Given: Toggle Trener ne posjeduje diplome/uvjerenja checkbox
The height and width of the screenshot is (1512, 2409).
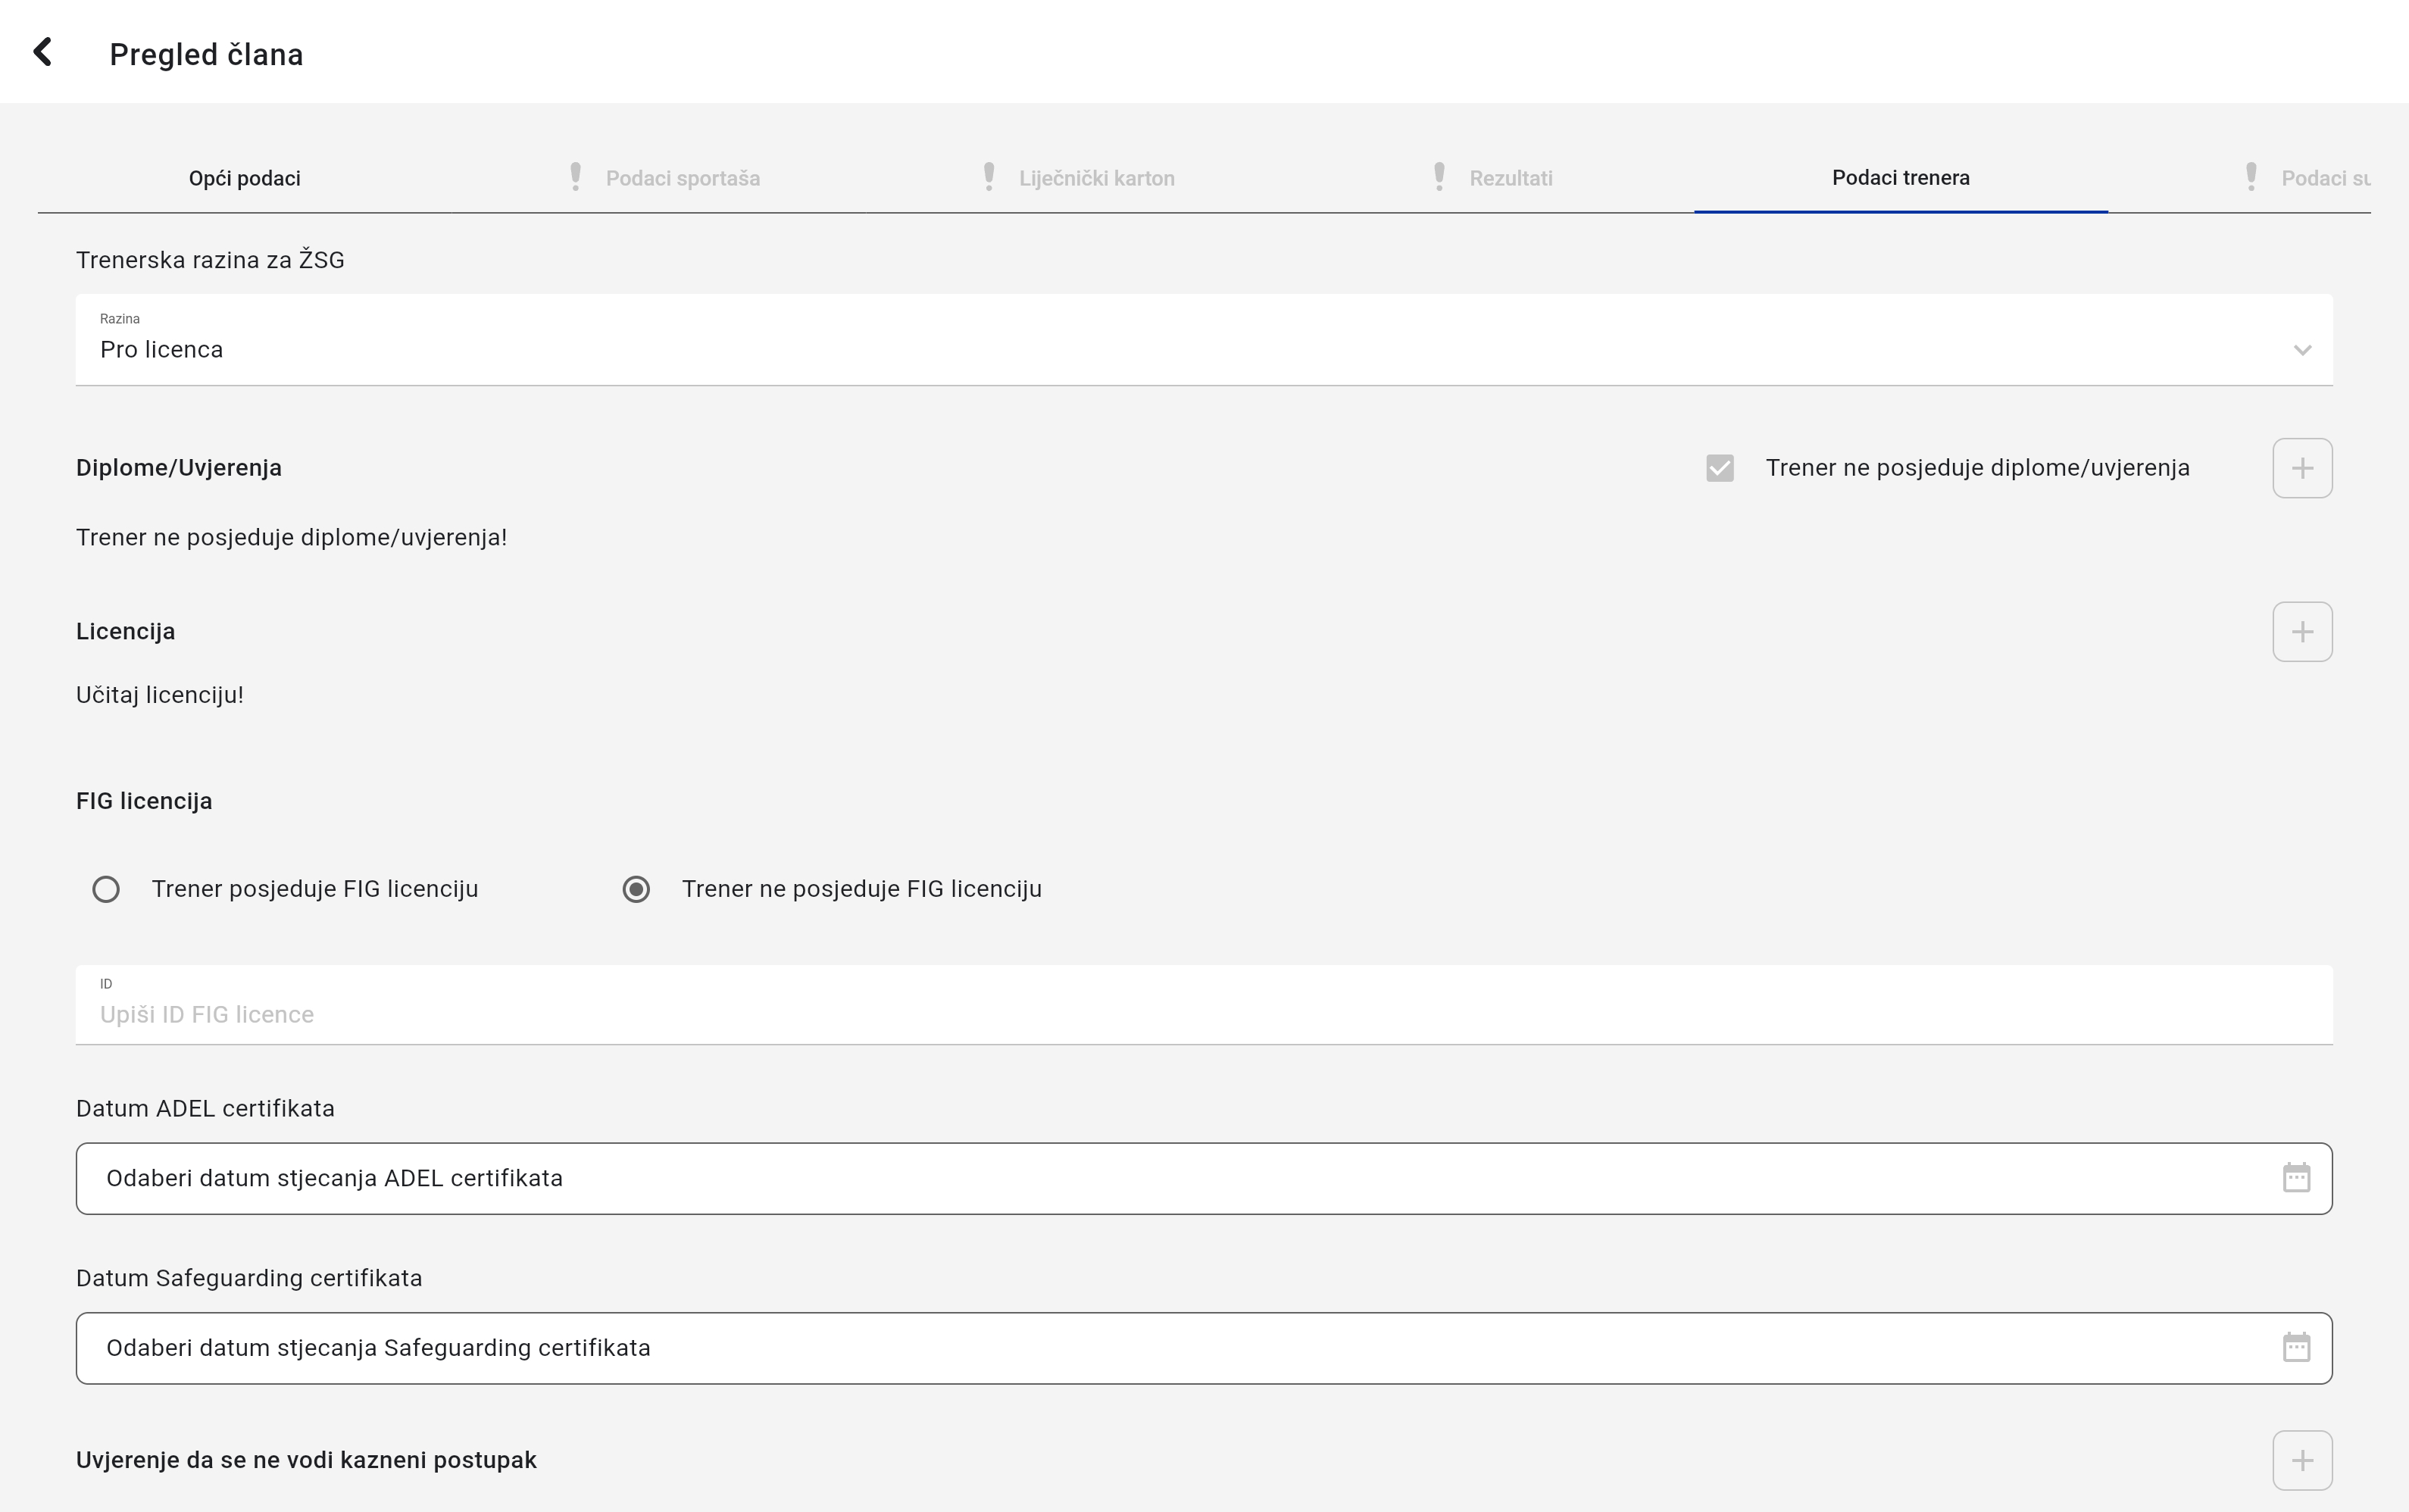Looking at the screenshot, I should pyautogui.click(x=1719, y=468).
